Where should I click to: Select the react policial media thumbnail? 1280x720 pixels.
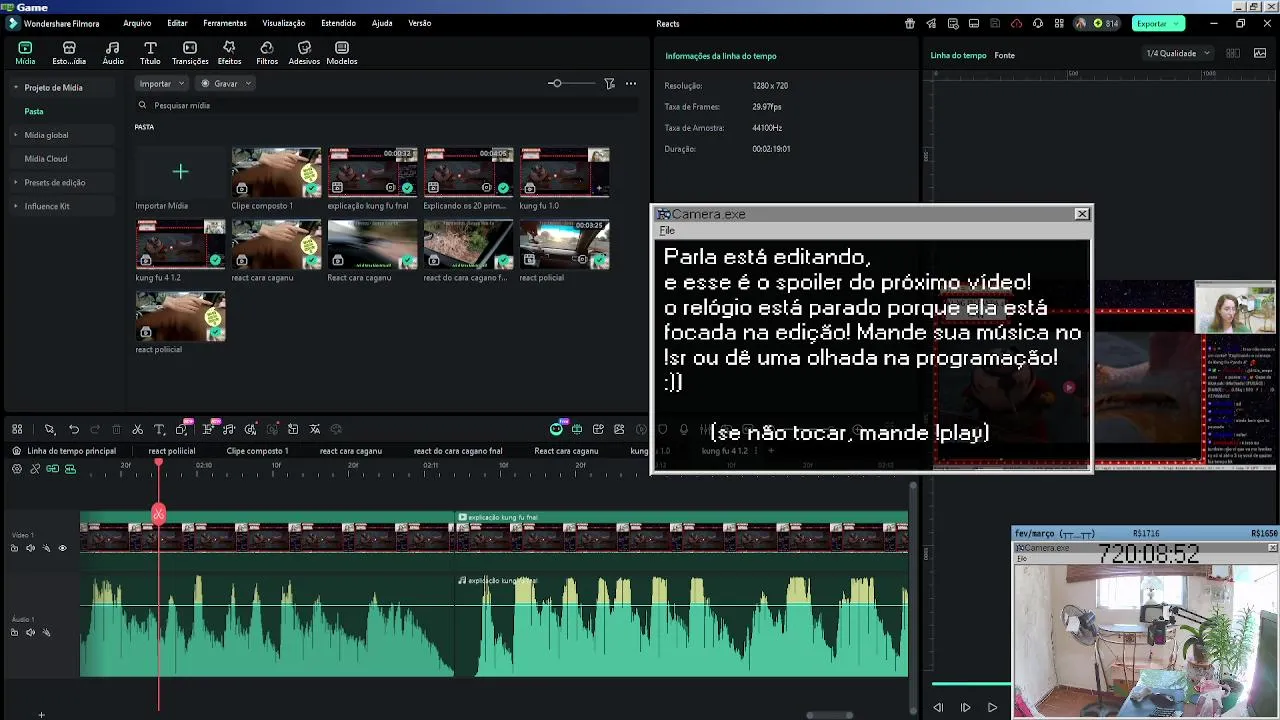(x=564, y=245)
